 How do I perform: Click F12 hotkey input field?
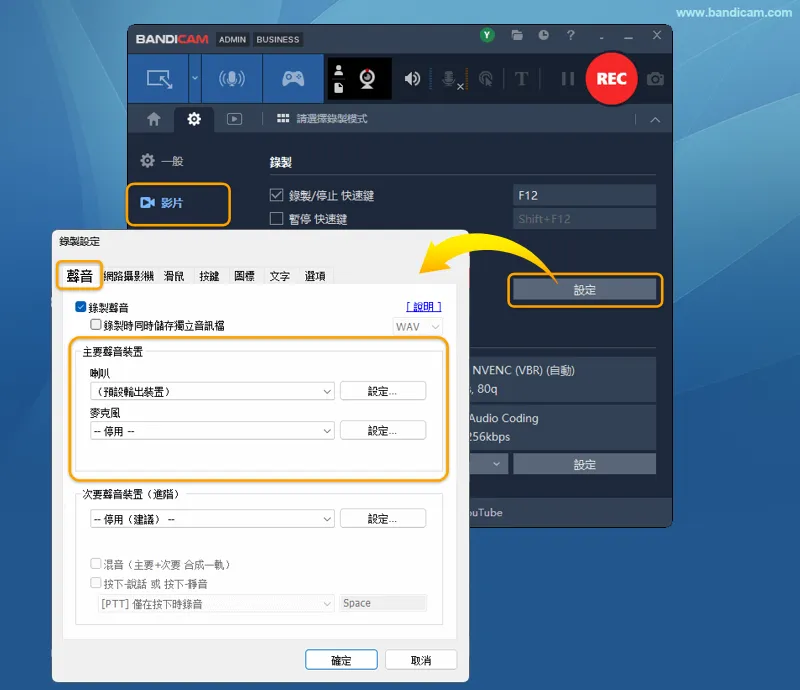(584, 195)
